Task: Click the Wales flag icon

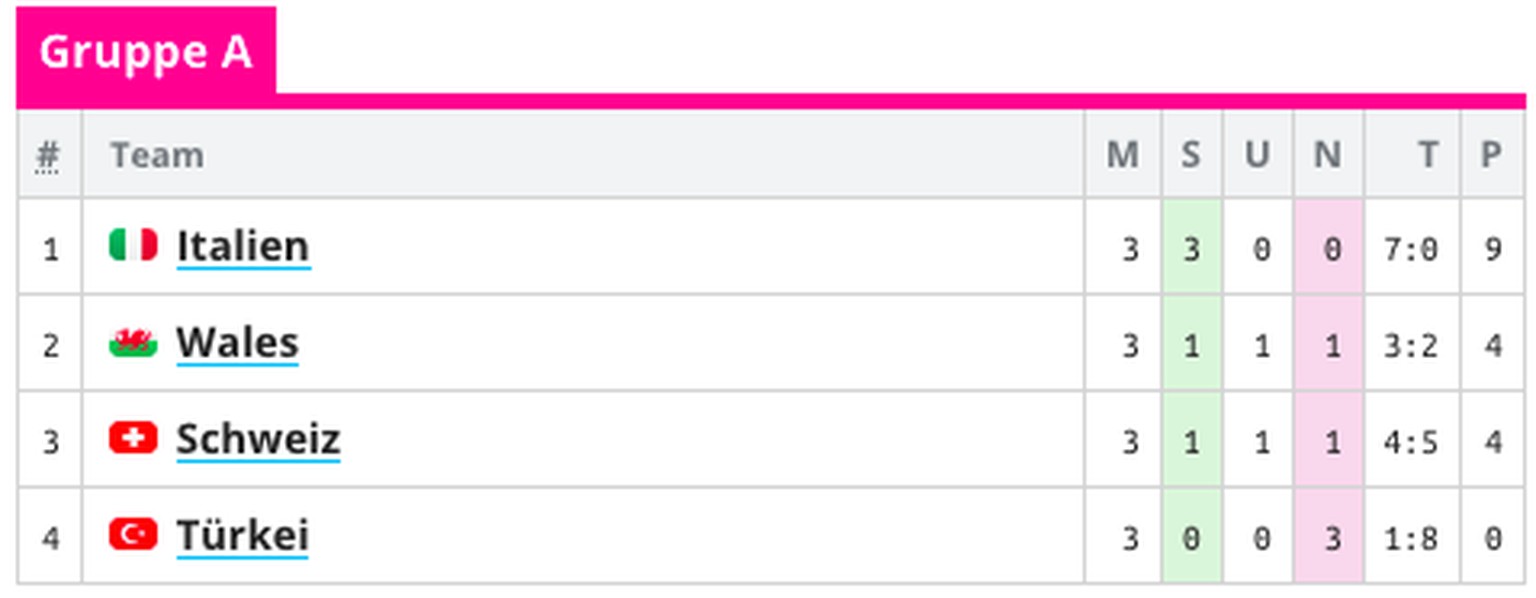Action: point(133,343)
